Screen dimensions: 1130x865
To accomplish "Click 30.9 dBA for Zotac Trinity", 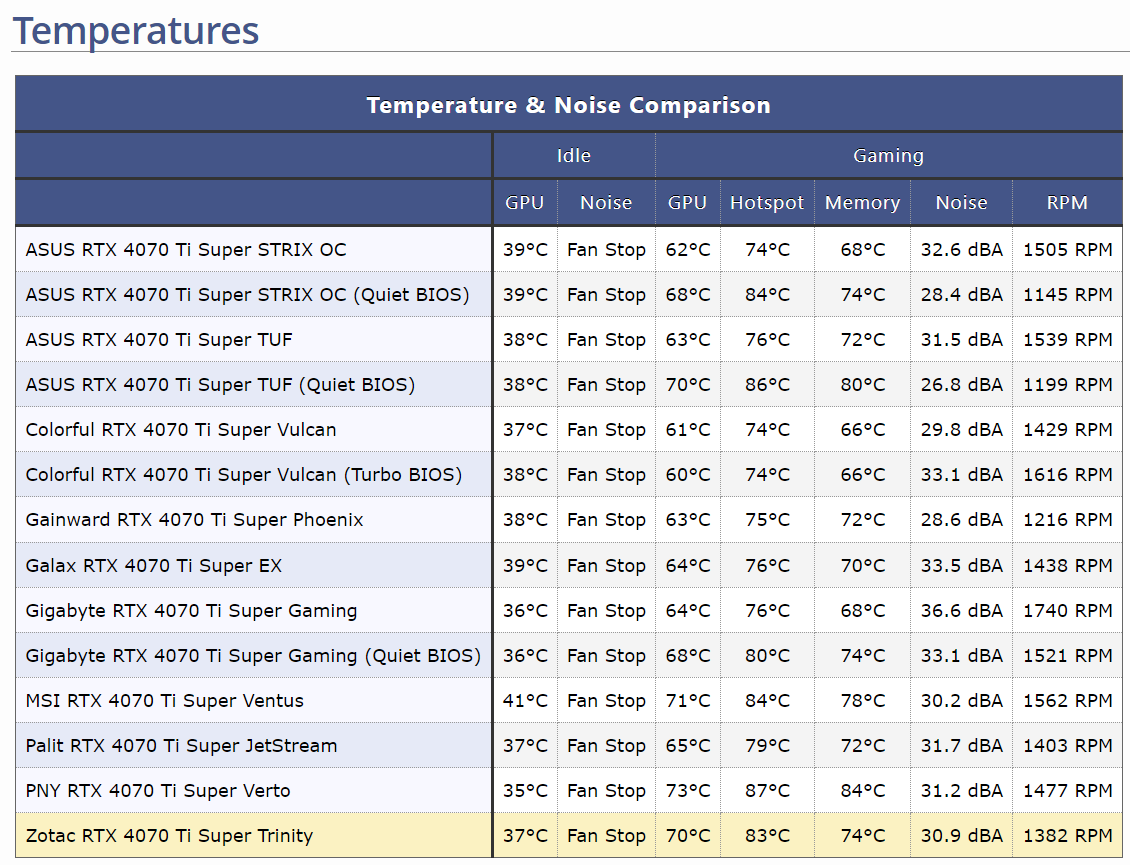I will point(961,836).
